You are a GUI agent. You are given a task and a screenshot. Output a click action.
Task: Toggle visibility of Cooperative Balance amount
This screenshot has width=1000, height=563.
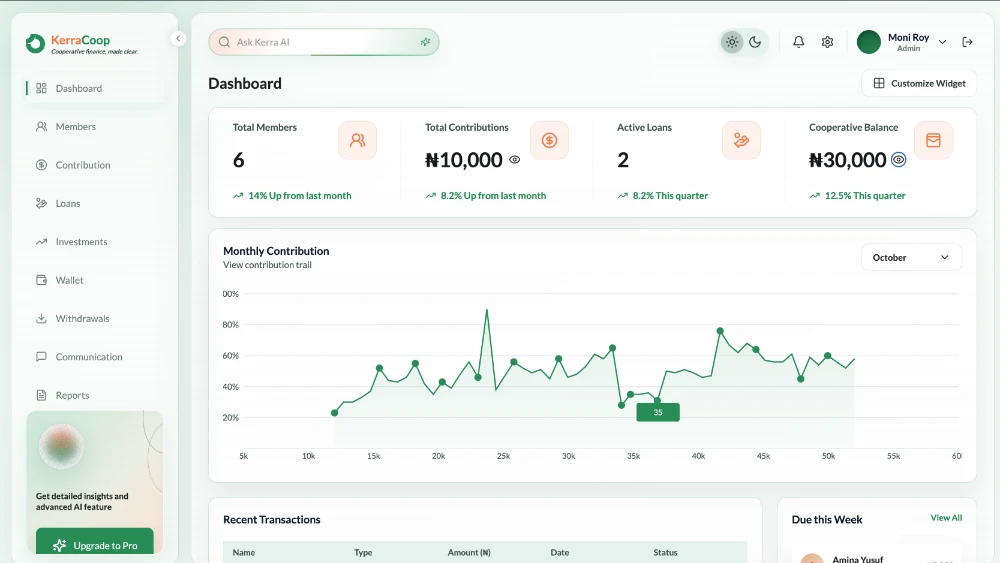(x=899, y=159)
